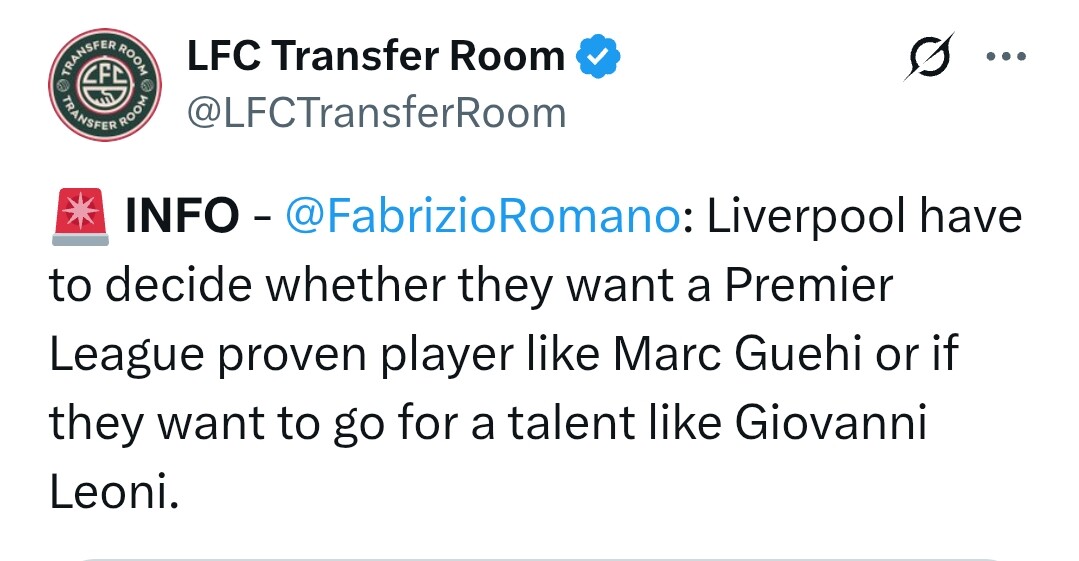Open the @LFCTransferRoom handle link
The image size is (1079, 561).
pyautogui.click(x=376, y=113)
